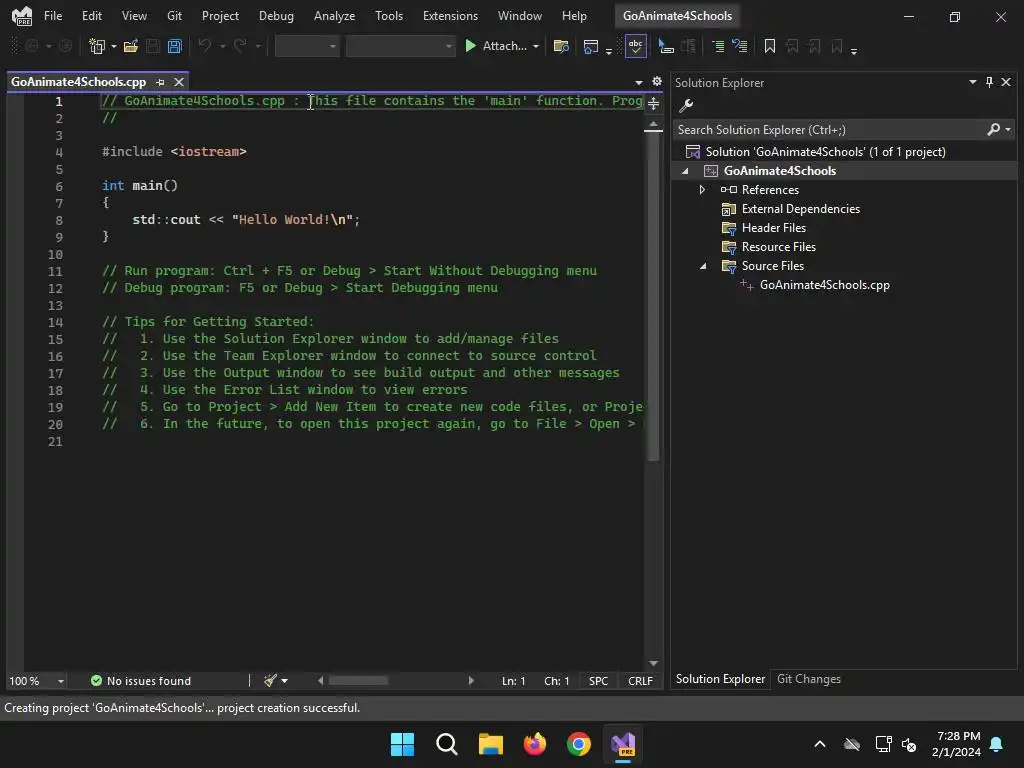The height and width of the screenshot is (768, 1024).
Task: Open the Attach button dropdown arrow
Action: tap(536, 46)
